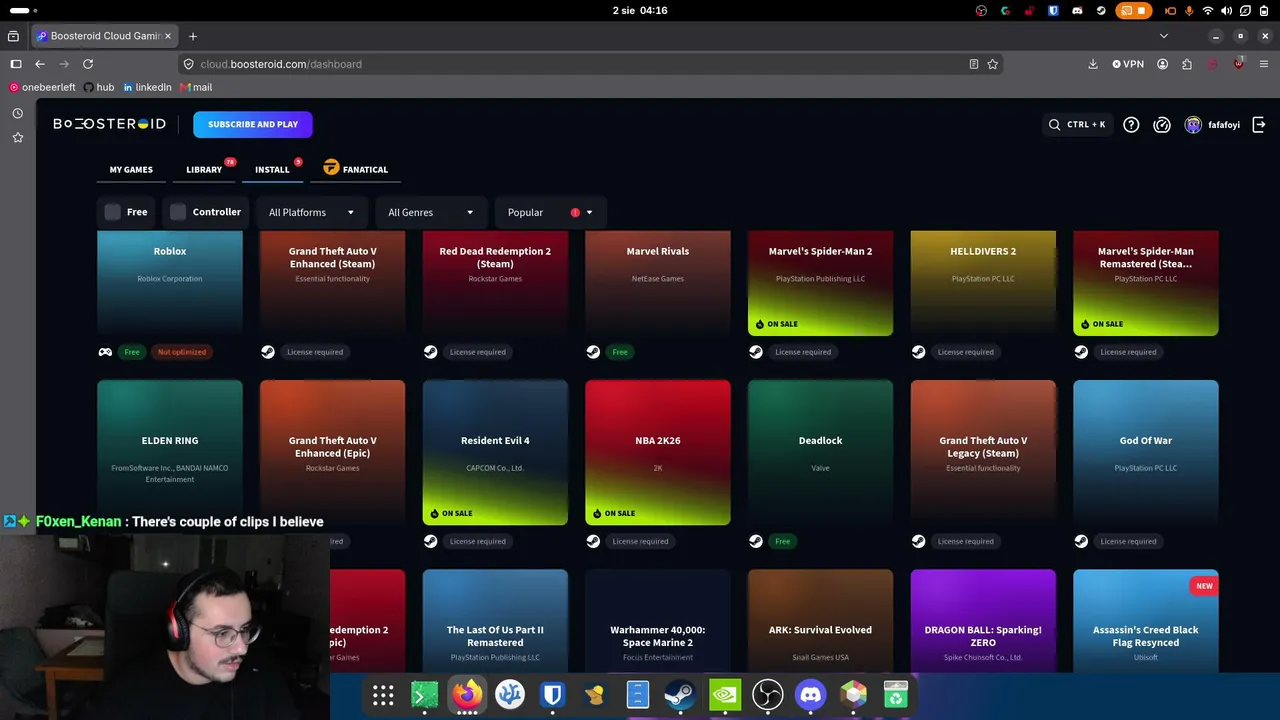This screenshot has height=720, width=1280.
Task: Open the God Of War game card
Action: [x=1146, y=452]
